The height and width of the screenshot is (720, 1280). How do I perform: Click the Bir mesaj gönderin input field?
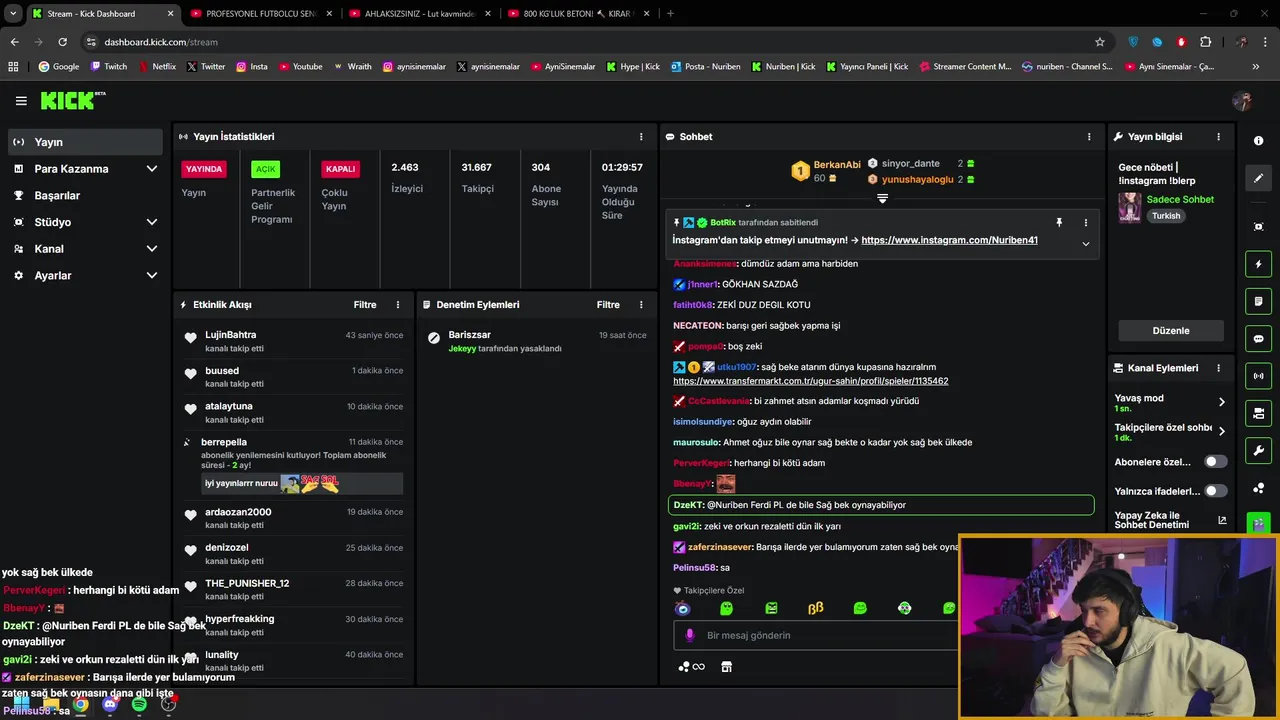pyautogui.click(x=818, y=636)
